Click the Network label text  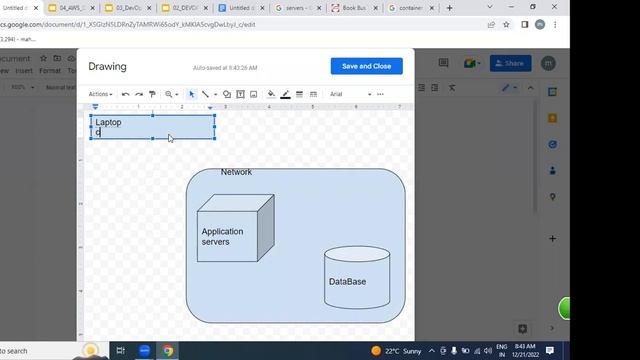(x=236, y=172)
